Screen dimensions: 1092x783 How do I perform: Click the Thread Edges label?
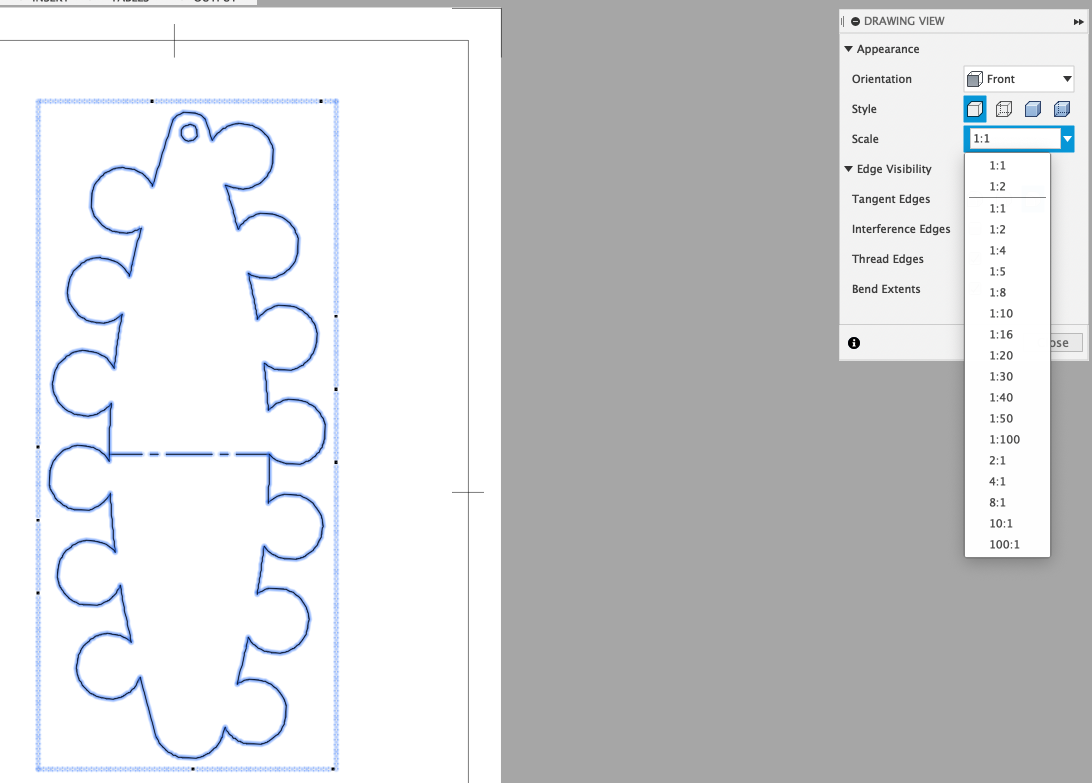[x=887, y=258]
